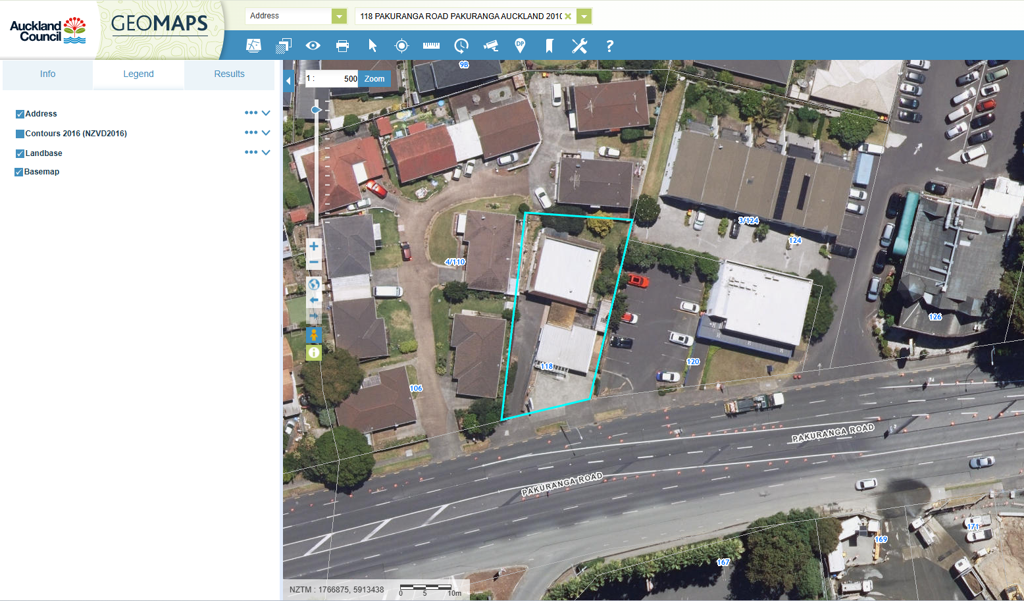Open the Address search type dropdown
Image resolution: width=1024 pixels, height=601 pixels.
tap(339, 16)
